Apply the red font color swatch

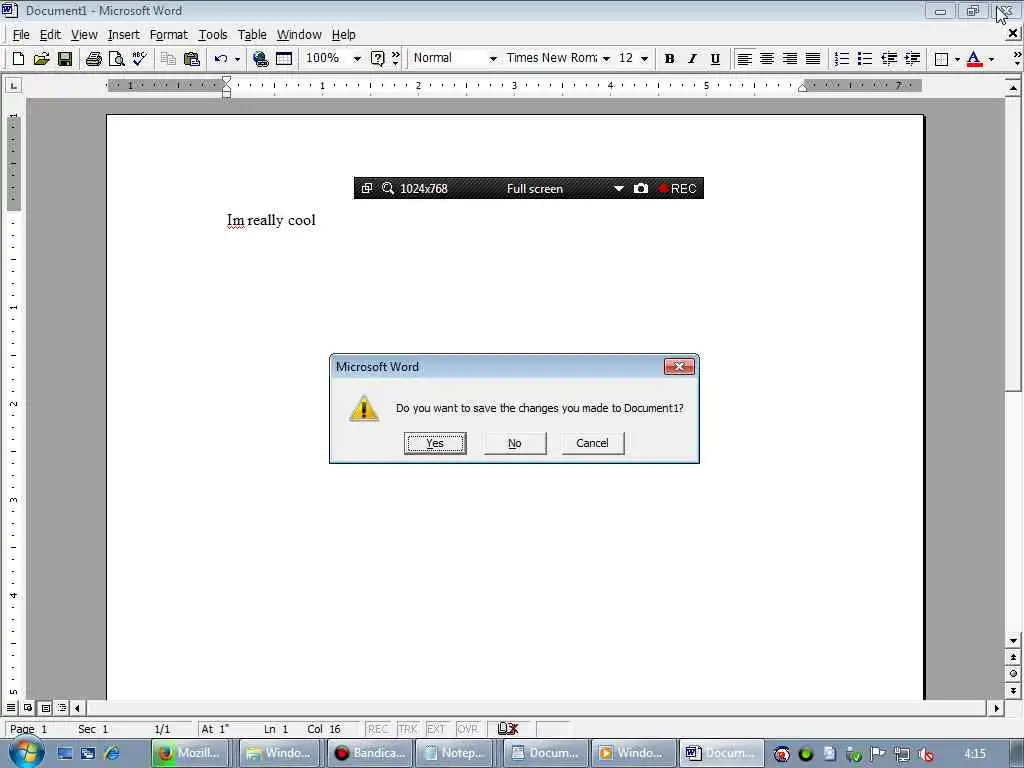pos(974,59)
